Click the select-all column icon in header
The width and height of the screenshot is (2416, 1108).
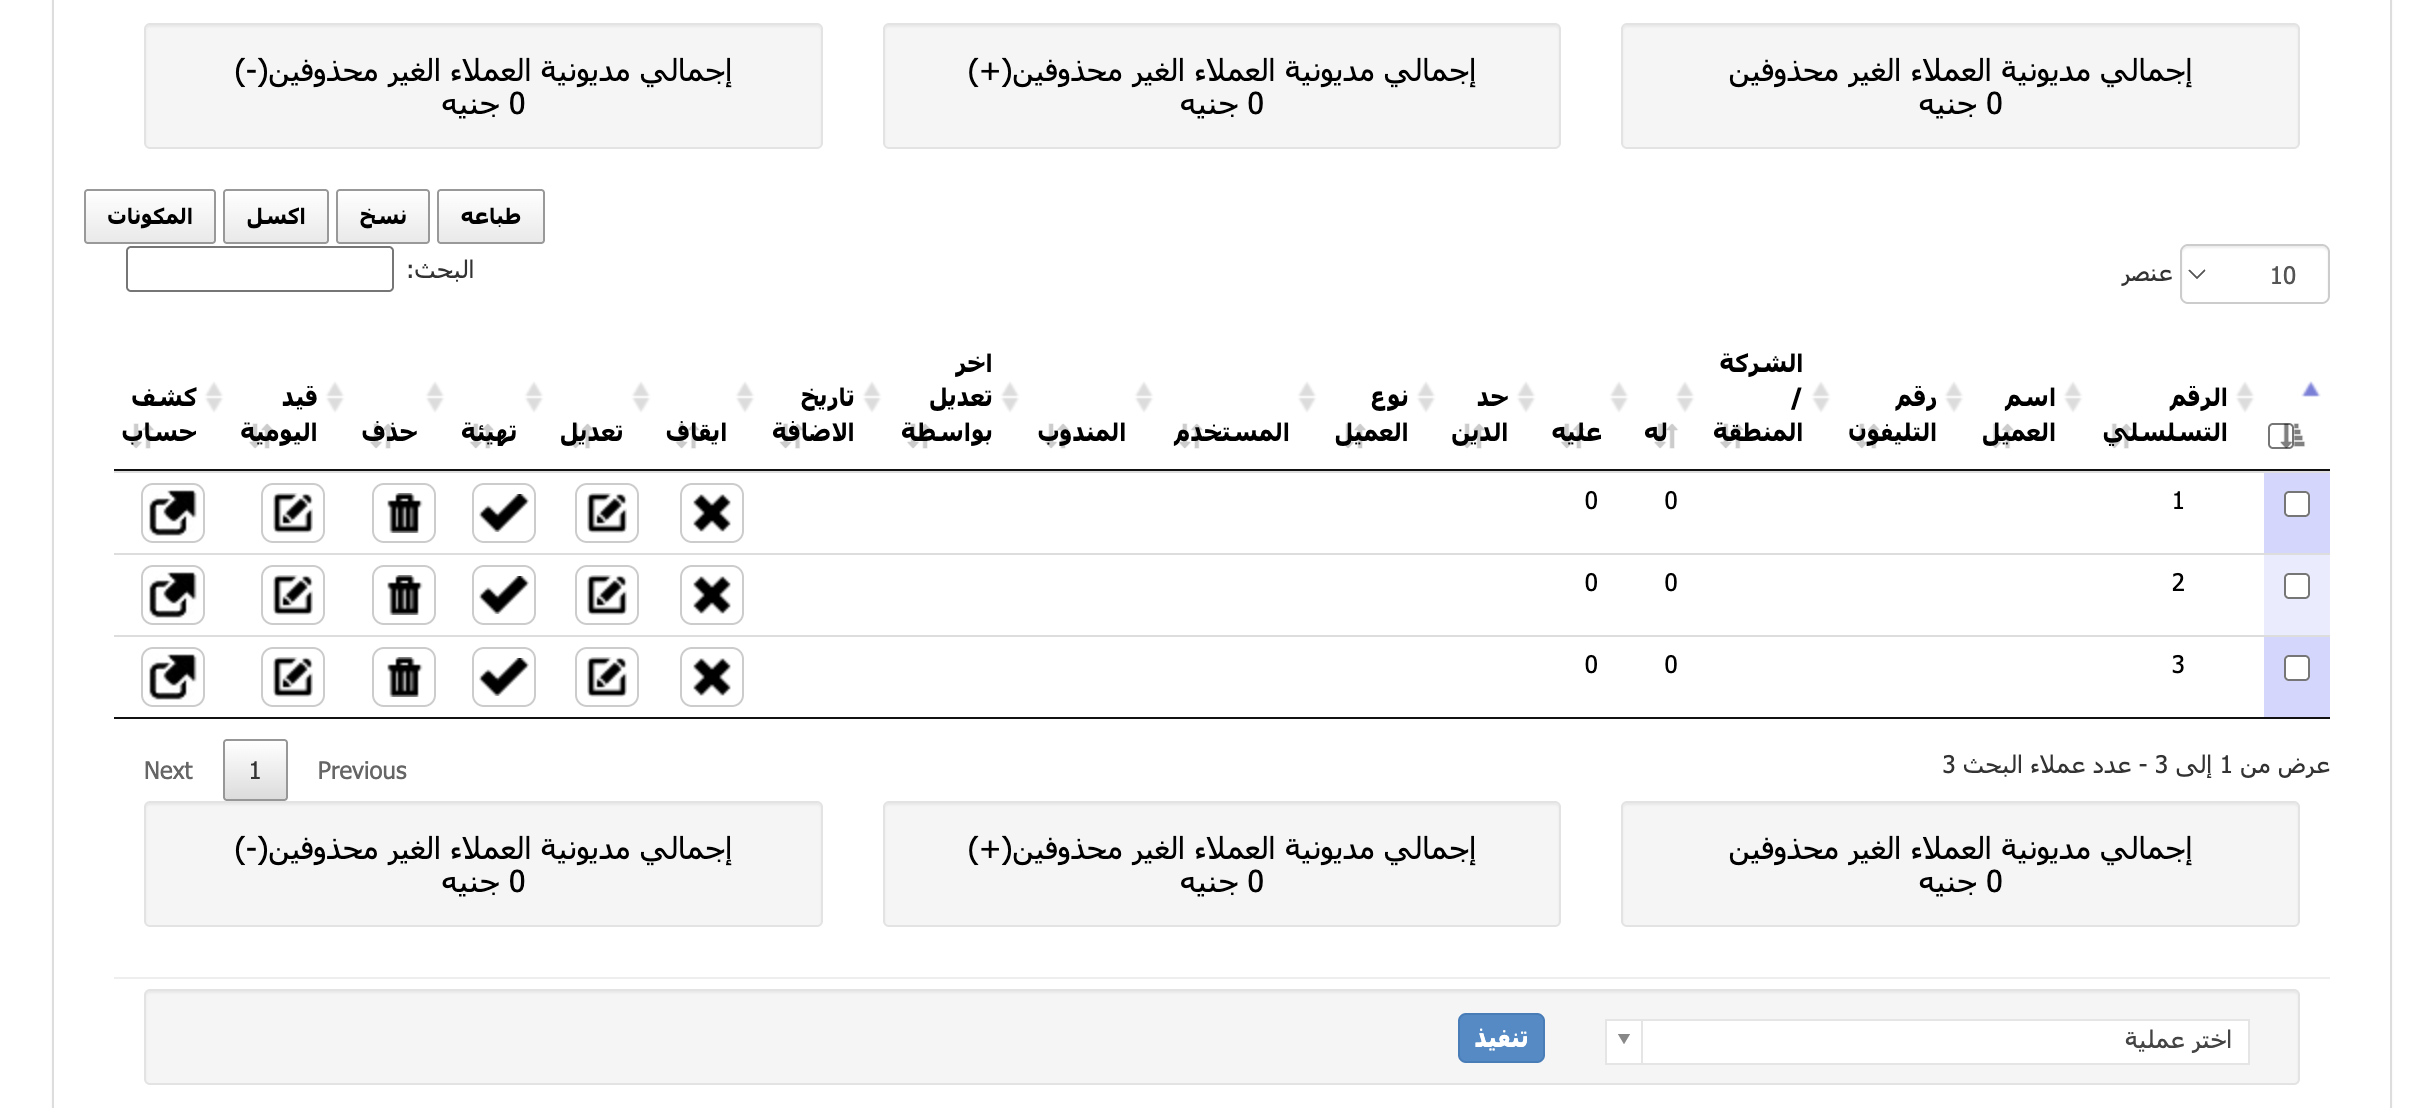click(x=2286, y=435)
